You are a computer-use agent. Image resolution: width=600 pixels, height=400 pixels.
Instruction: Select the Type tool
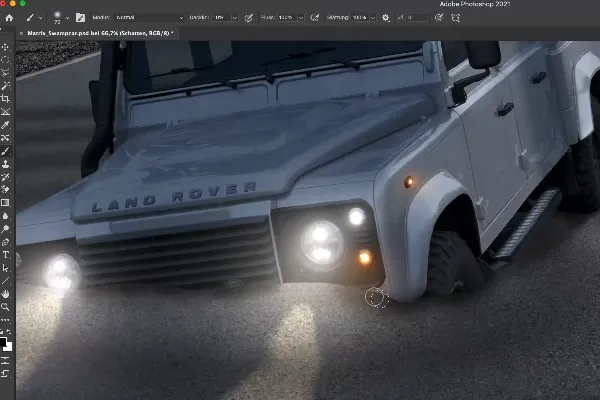click(5, 255)
